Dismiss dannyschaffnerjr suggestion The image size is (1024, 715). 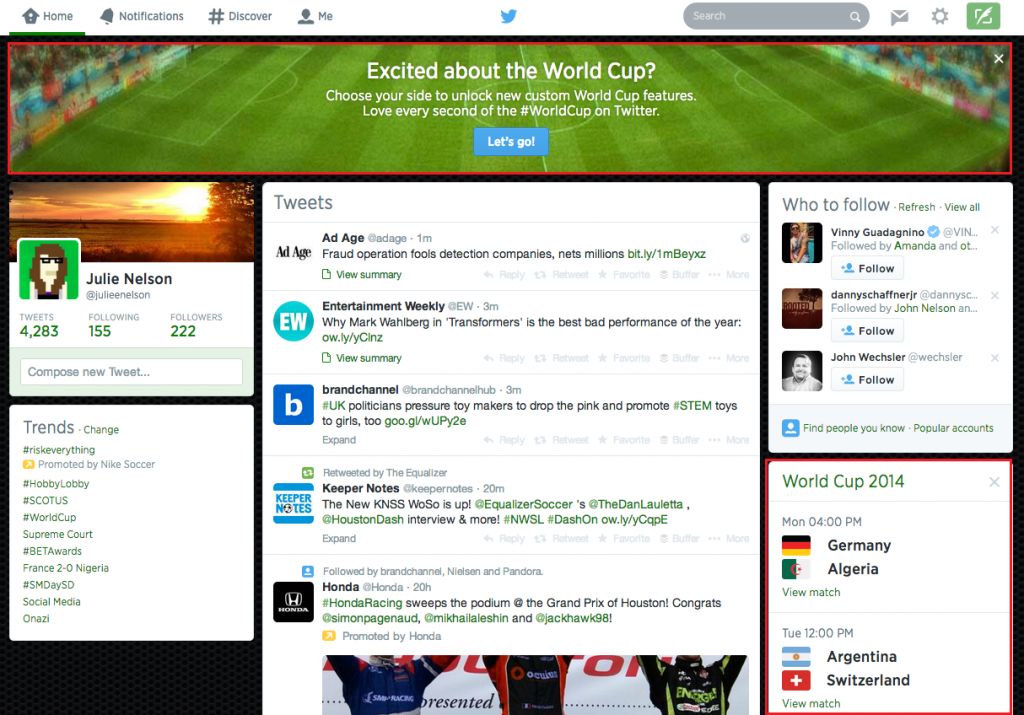click(995, 296)
